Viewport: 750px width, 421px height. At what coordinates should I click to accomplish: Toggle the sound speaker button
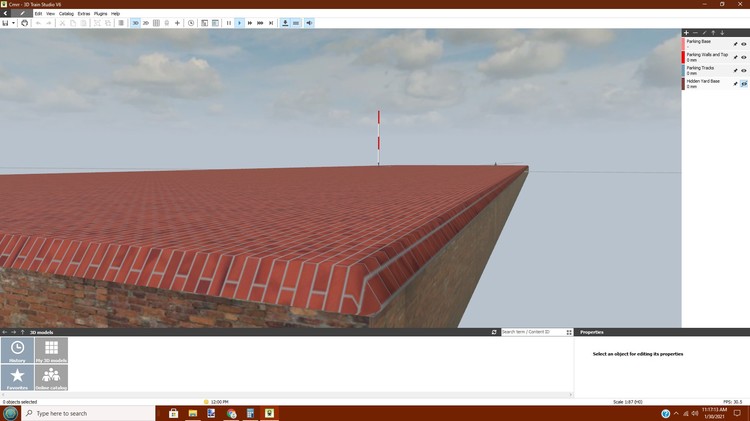pyautogui.click(x=309, y=23)
